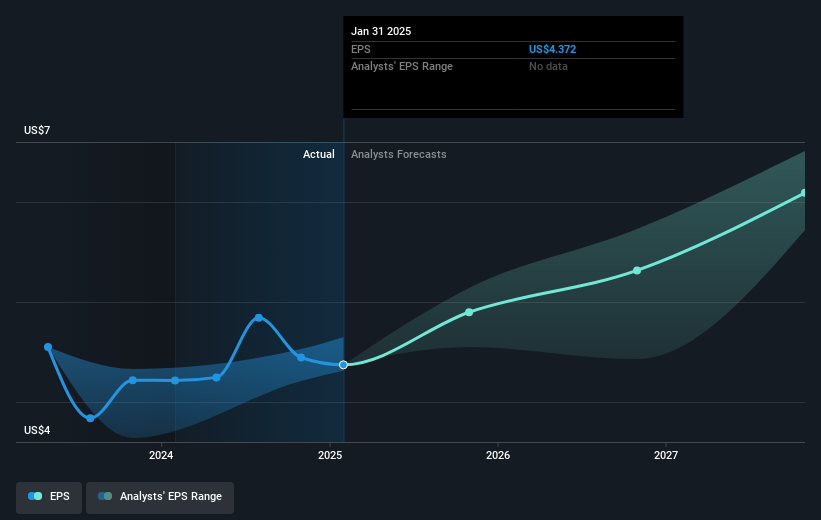
Task: Select the lowest EPS point in 2023
Action: (90, 418)
